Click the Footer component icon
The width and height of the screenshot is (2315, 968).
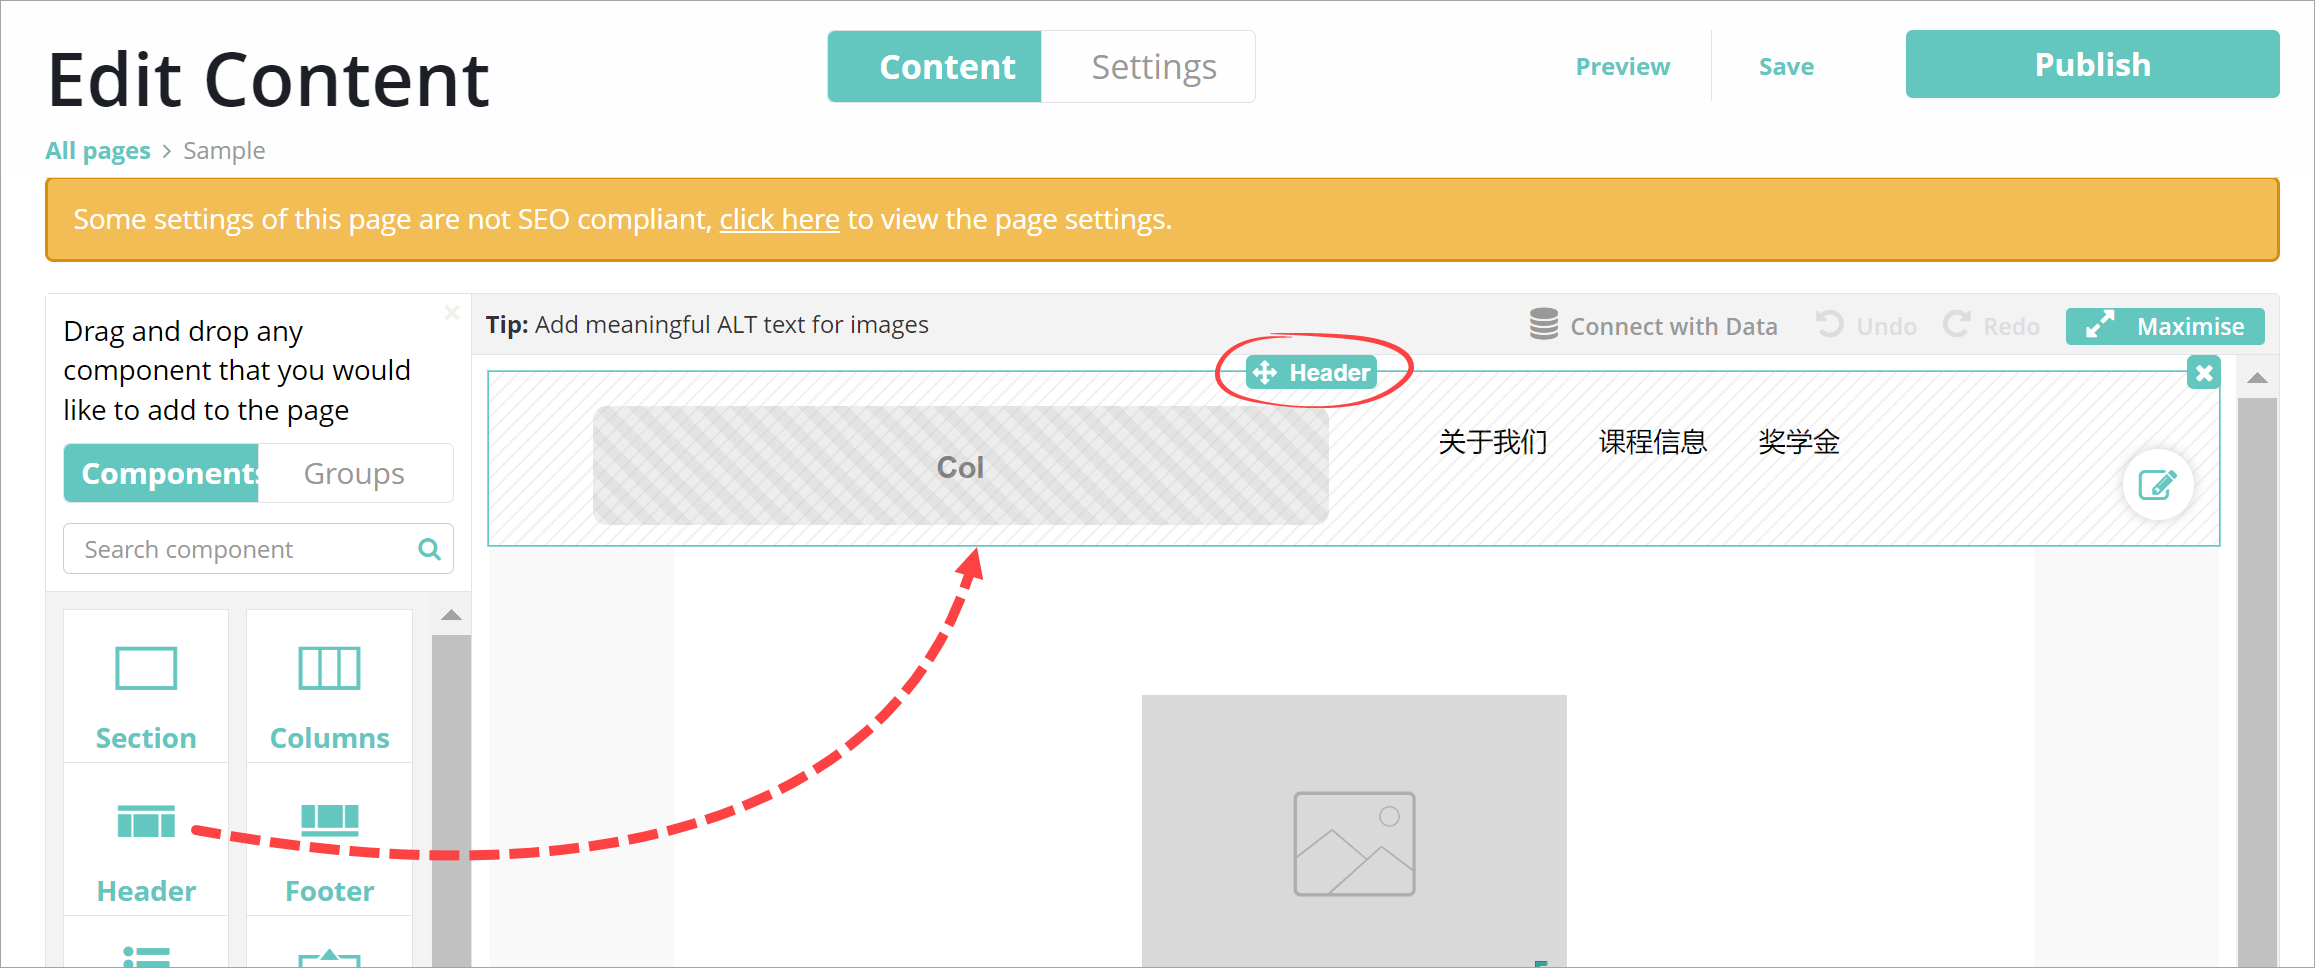coord(329,821)
